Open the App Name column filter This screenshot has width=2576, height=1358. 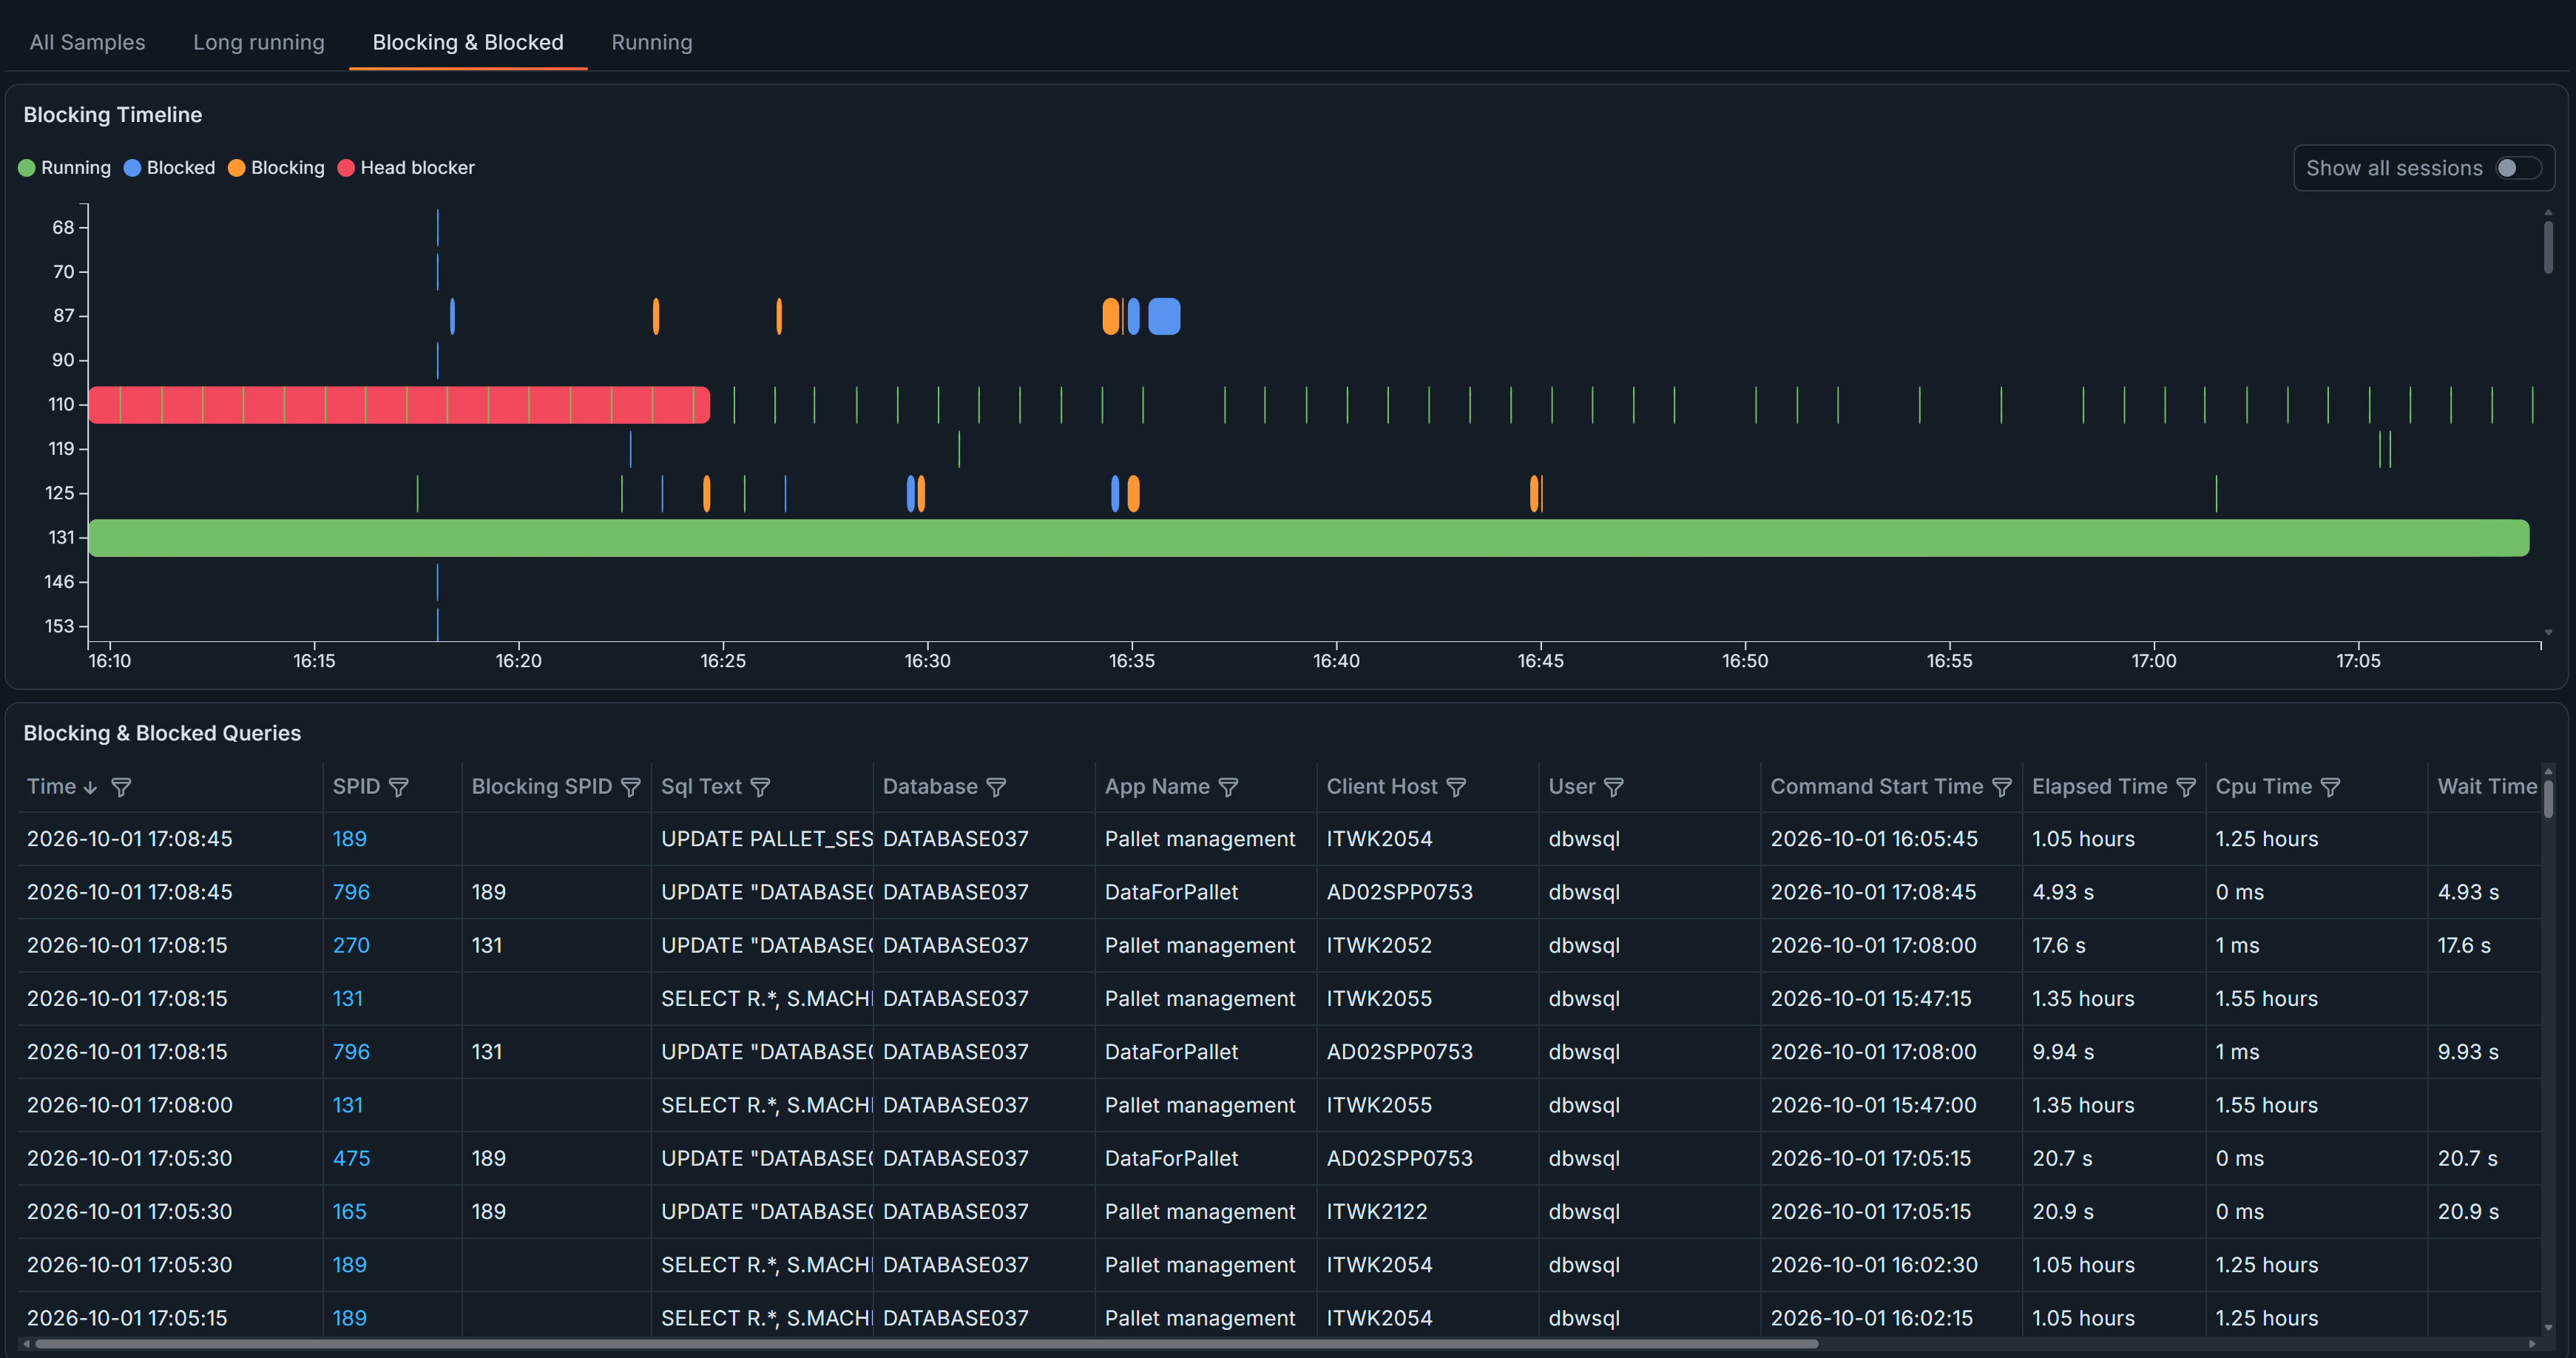pos(1228,787)
